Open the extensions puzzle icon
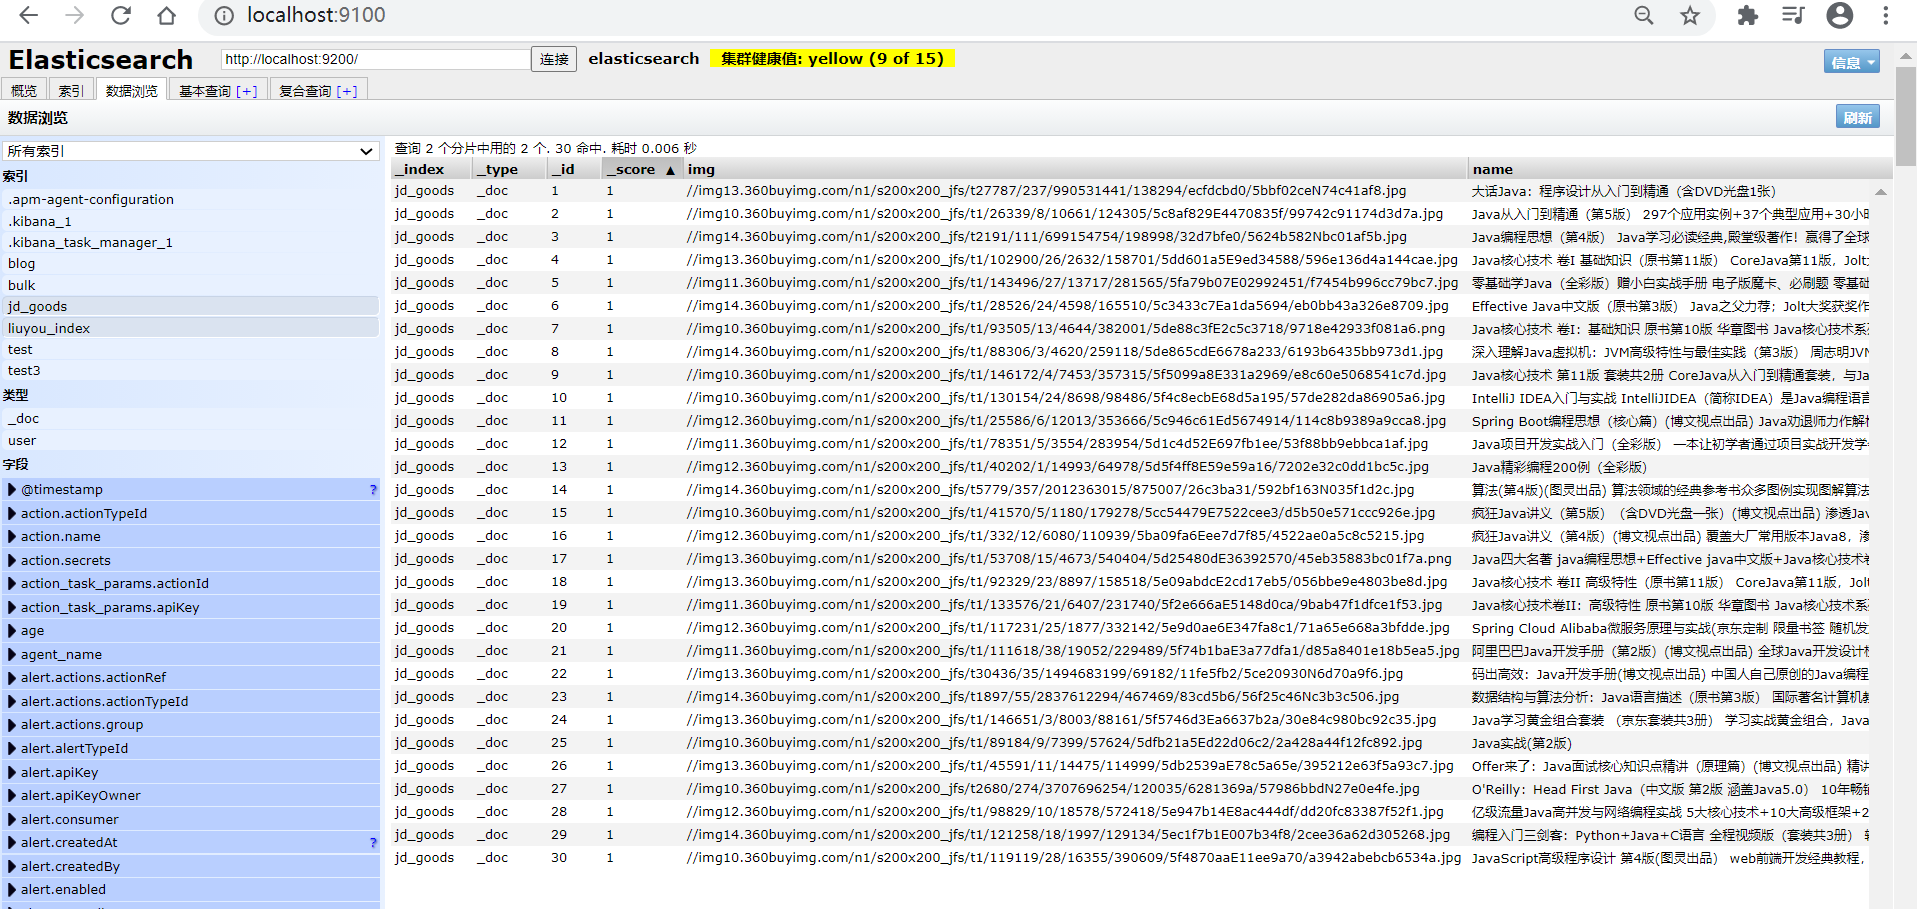Viewport: 1917px width, 909px height. pyautogui.click(x=1747, y=16)
